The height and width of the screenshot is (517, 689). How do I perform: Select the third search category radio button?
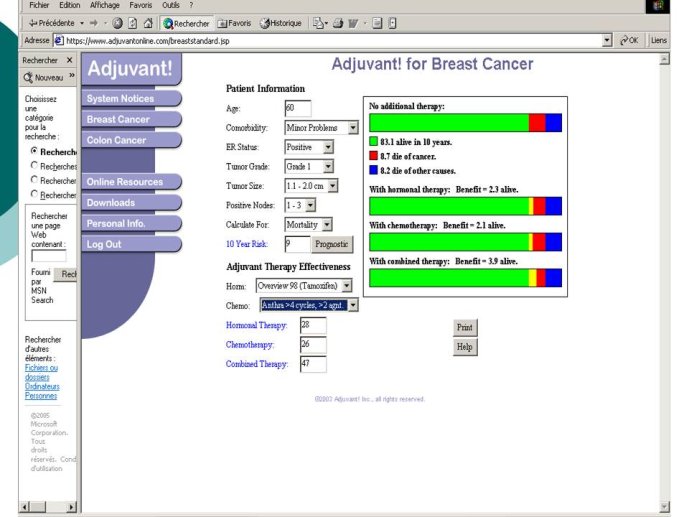pyautogui.click(x=34, y=179)
